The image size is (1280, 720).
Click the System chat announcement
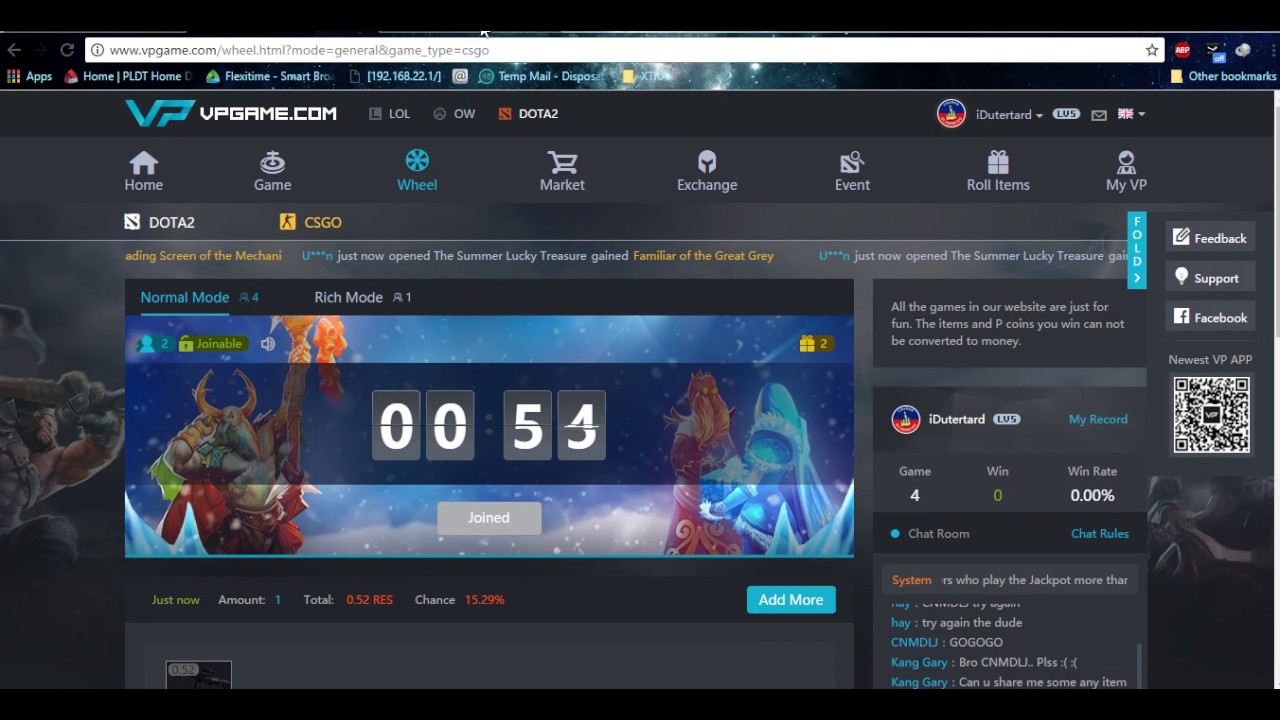[1010, 580]
